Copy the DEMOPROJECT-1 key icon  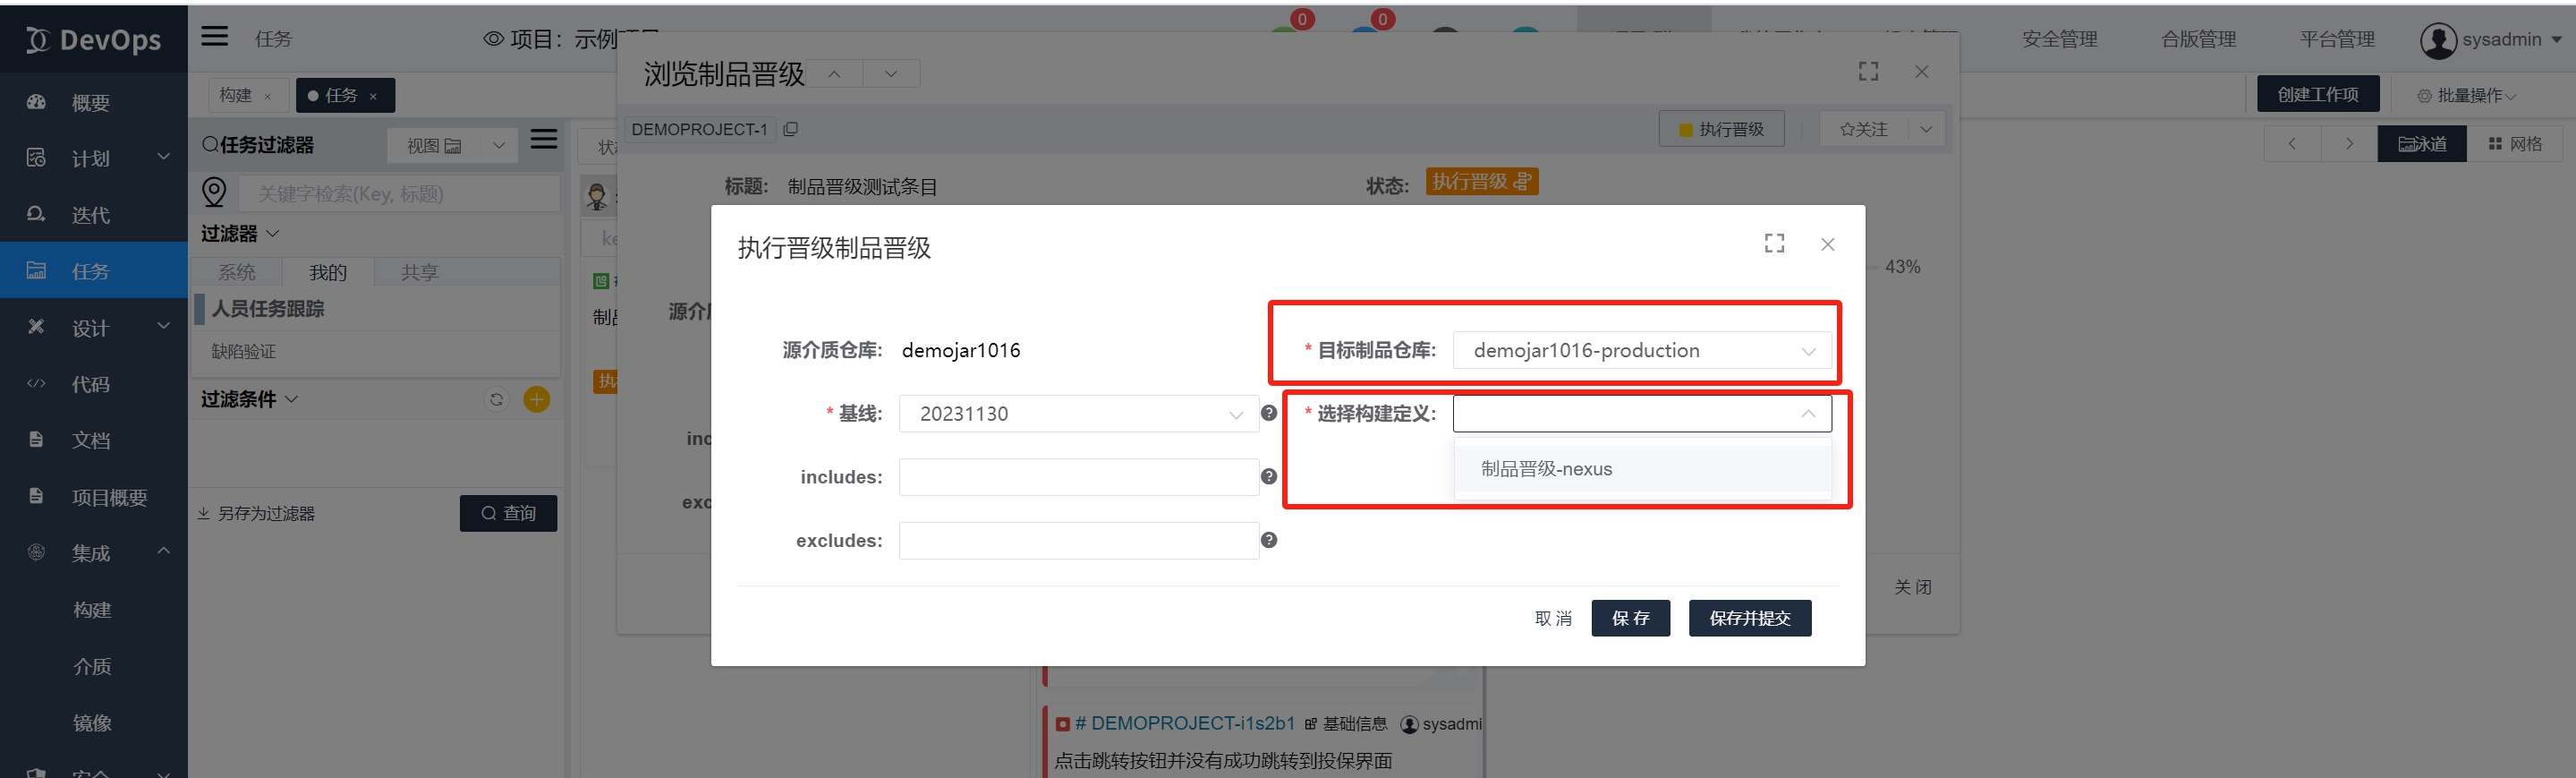pyautogui.click(x=791, y=129)
